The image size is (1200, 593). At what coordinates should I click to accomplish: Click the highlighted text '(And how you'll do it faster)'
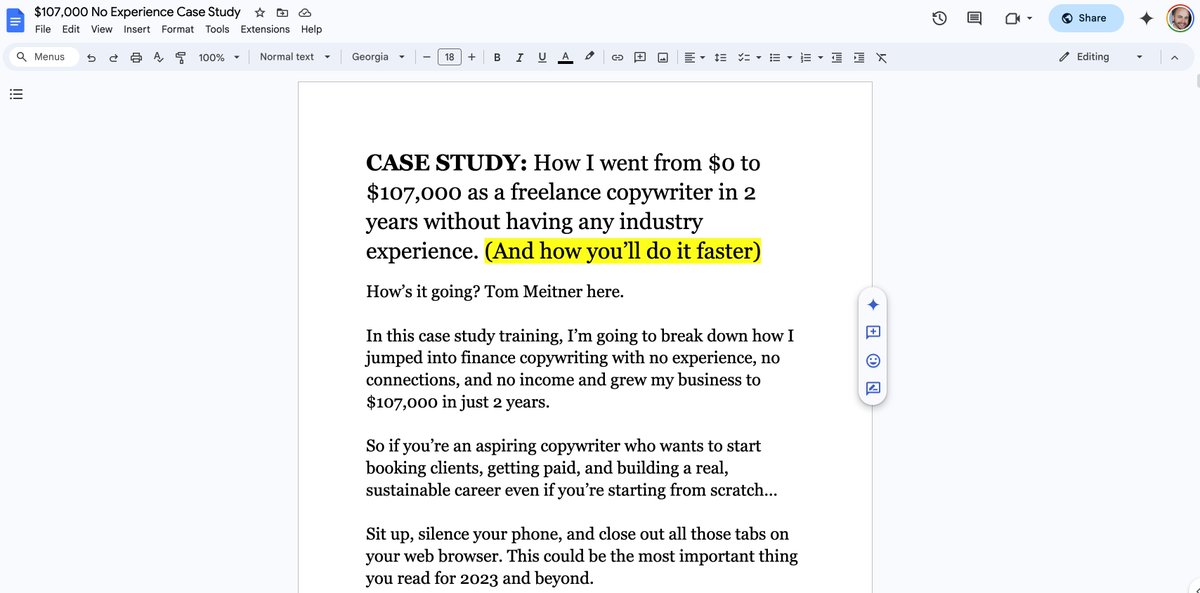tap(623, 250)
